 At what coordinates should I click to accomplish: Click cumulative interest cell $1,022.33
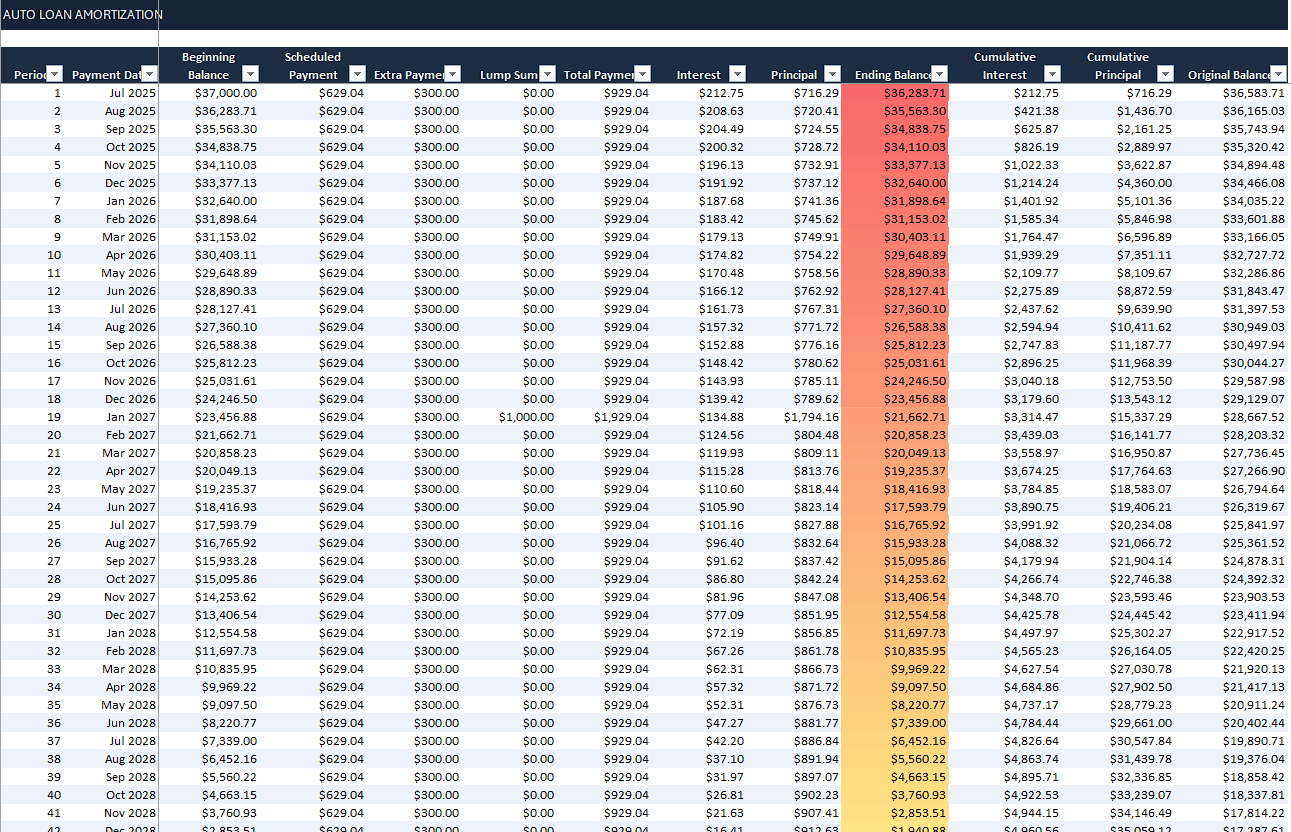pos(1005,165)
